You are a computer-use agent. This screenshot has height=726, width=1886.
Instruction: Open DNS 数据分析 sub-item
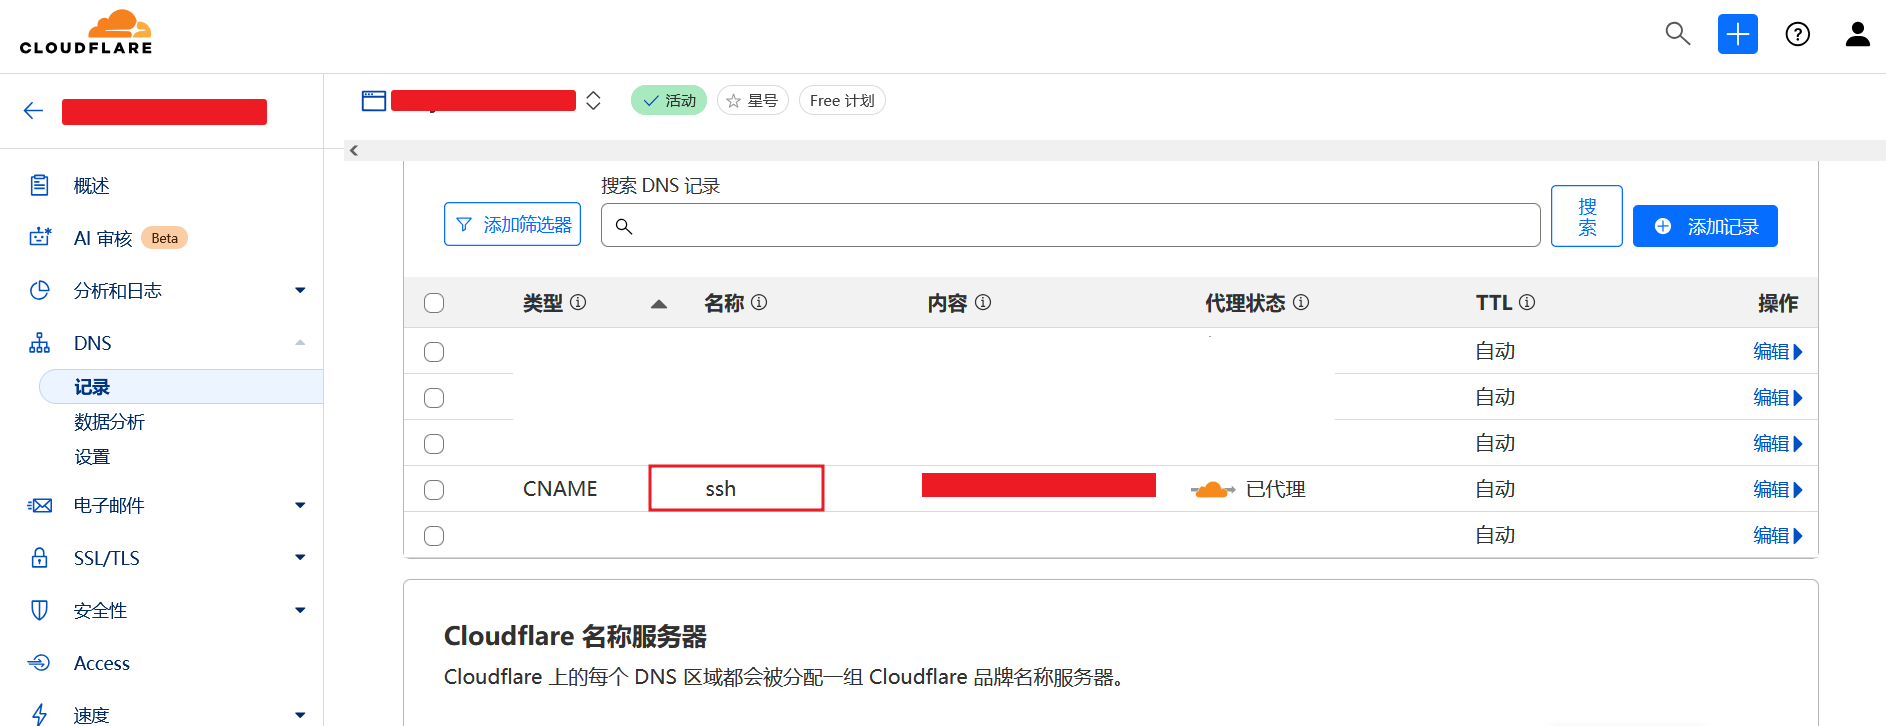[x=109, y=422]
